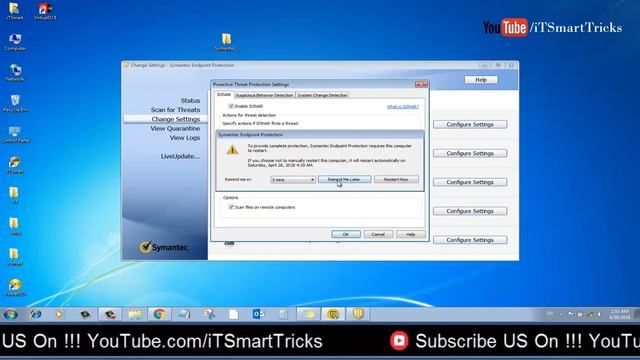640x360 pixels.
Task: Open Google Chrome from taskbar
Action: click(x=159, y=314)
